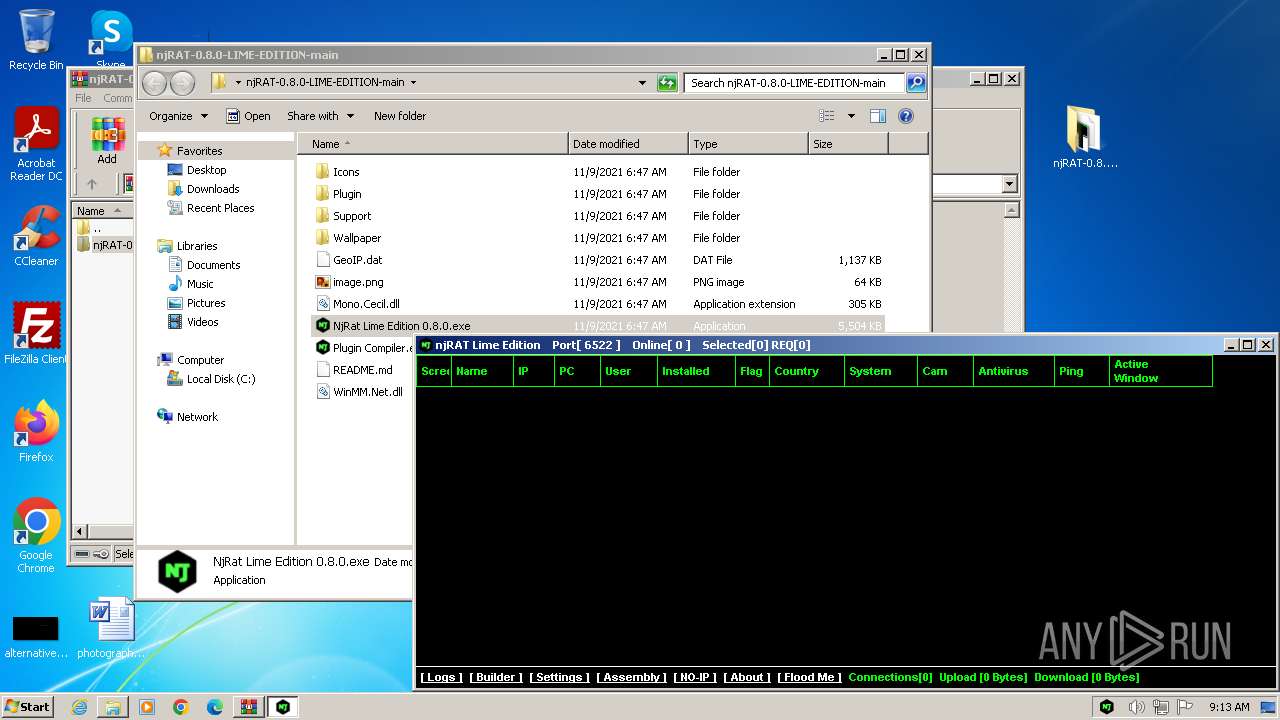Open WinRAR File menu

(x=83, y=98)
